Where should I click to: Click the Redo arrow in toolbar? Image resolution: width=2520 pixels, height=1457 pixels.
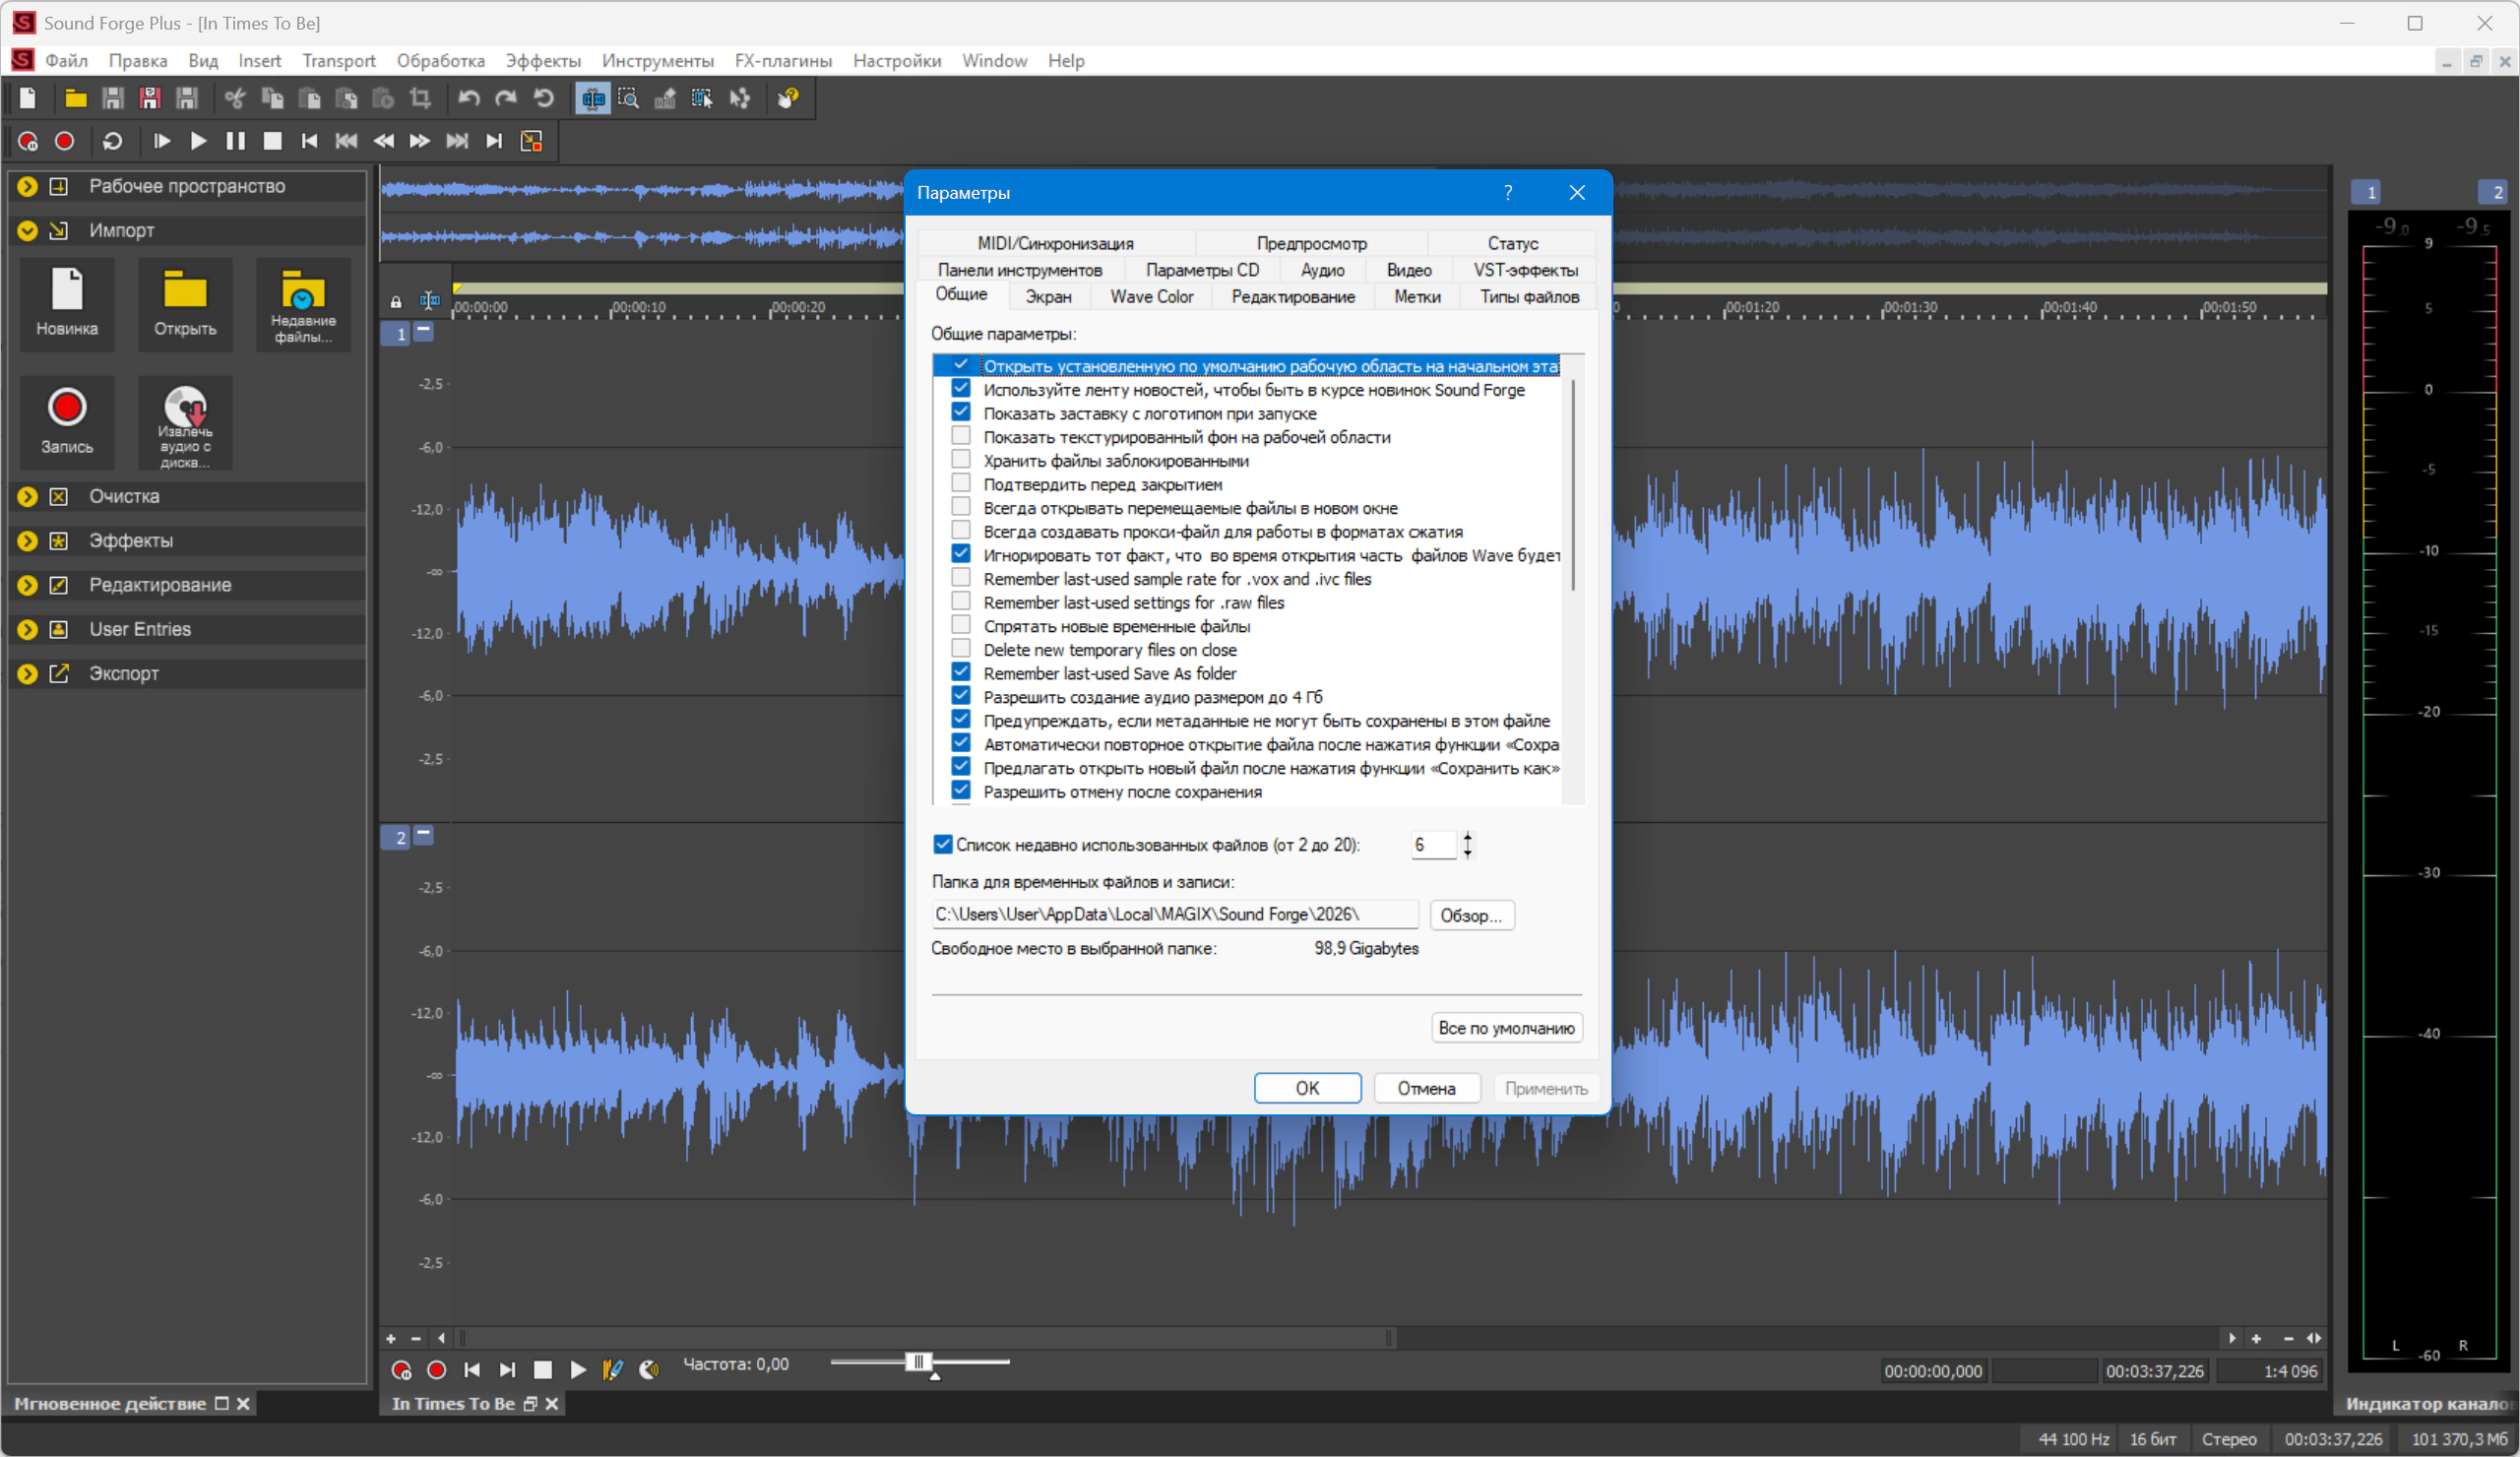pos(506,98)
